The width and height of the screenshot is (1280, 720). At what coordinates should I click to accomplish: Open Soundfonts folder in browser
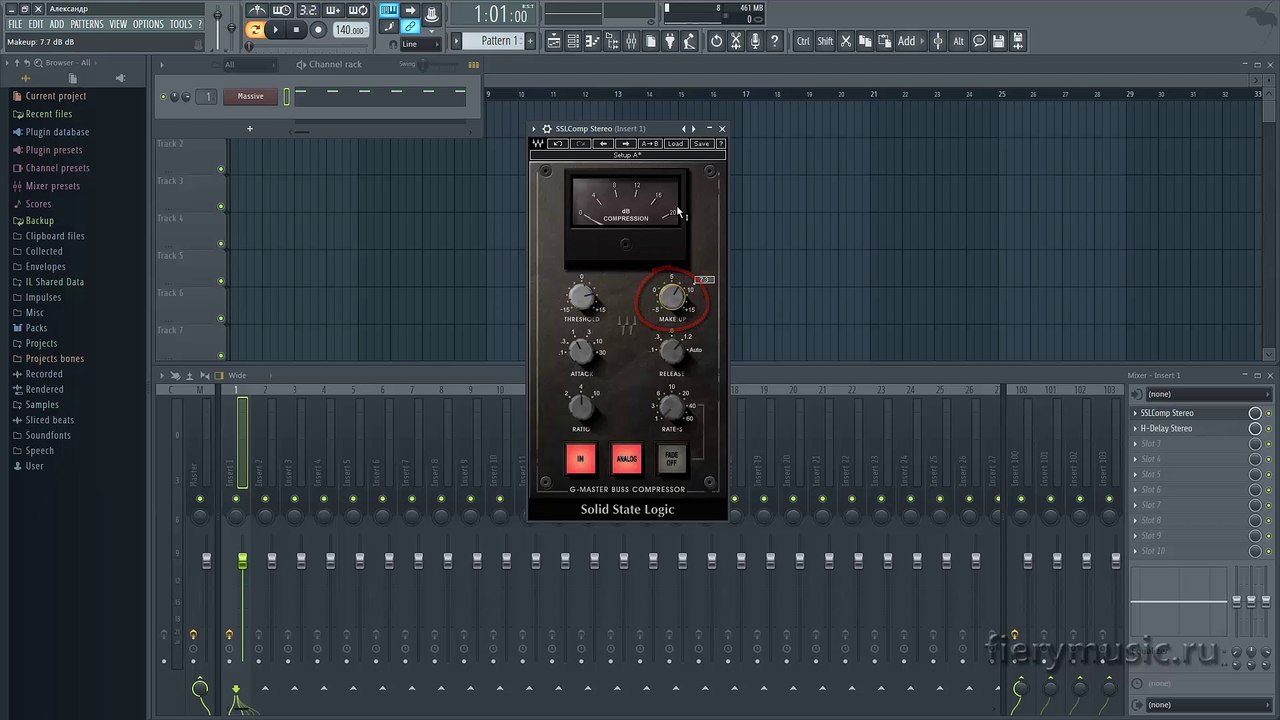pyautogui.click(x=48, y=435)
